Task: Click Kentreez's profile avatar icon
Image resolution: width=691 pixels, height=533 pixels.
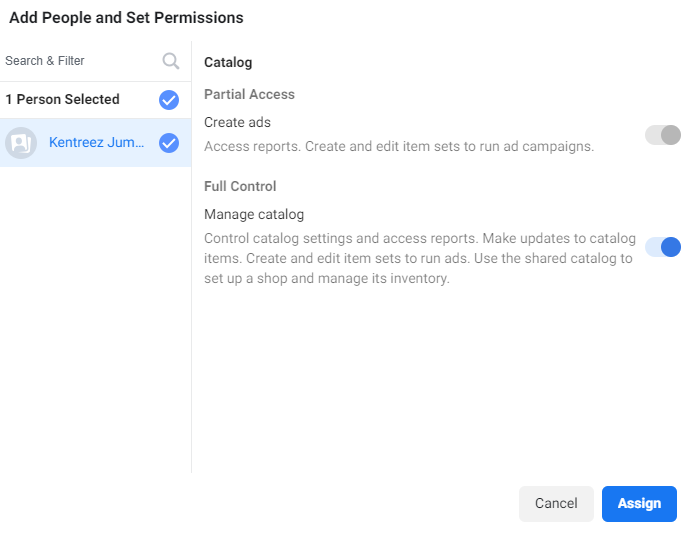Action: 20,143
